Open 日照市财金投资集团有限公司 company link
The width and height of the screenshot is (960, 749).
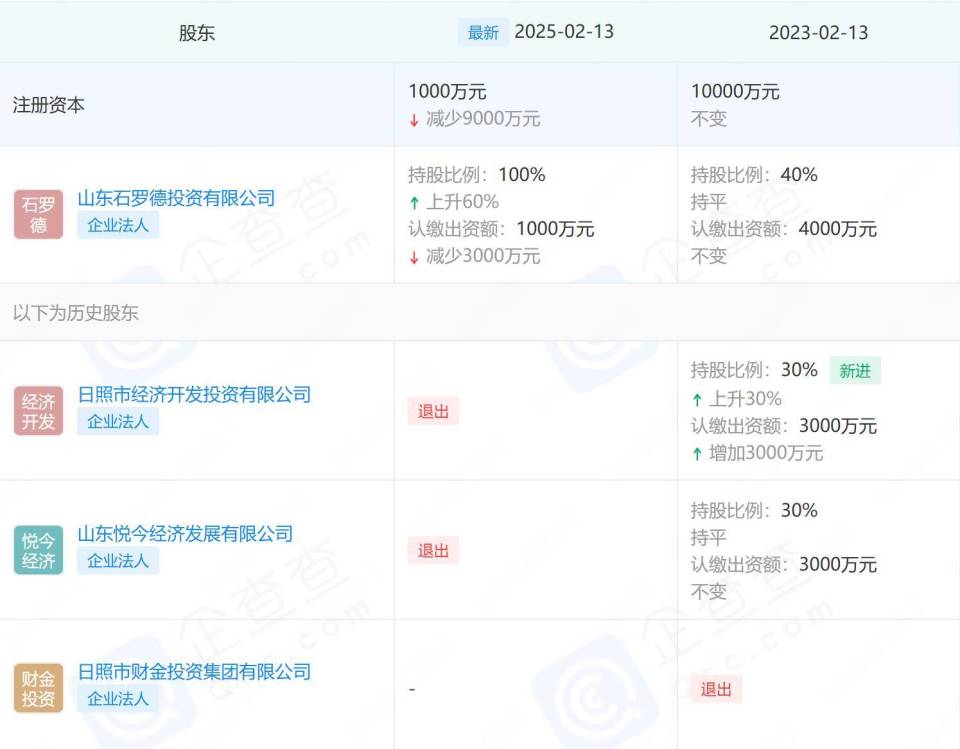[x=194, y=672]
